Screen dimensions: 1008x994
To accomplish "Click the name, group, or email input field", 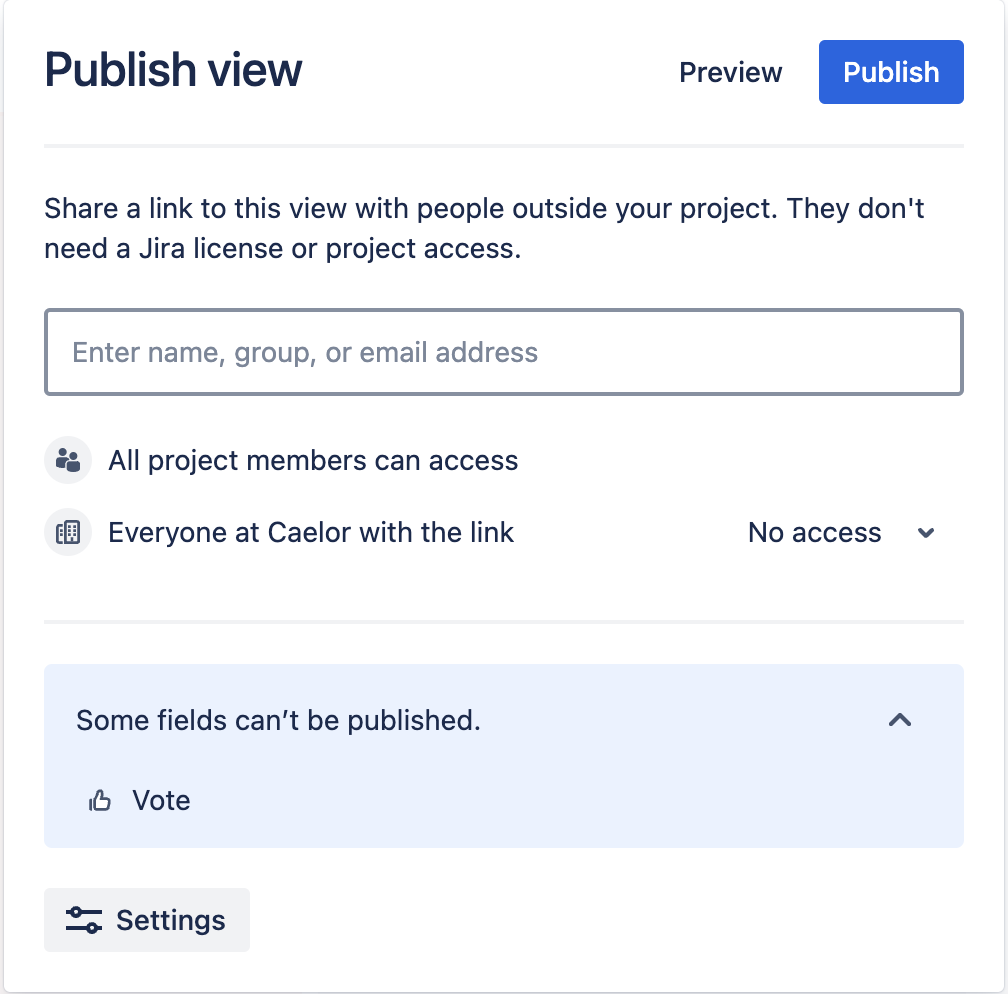I will pyautogui.click(x=503, y=352).
